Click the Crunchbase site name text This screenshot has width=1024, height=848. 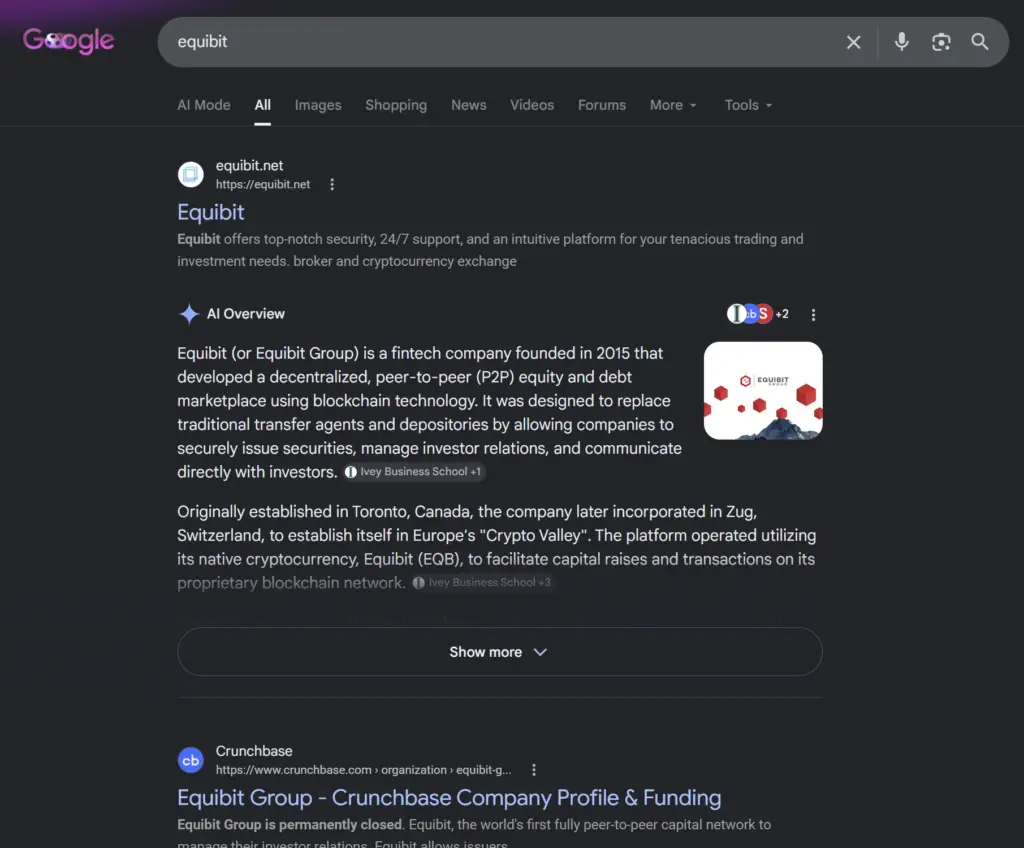click(254, 751)
